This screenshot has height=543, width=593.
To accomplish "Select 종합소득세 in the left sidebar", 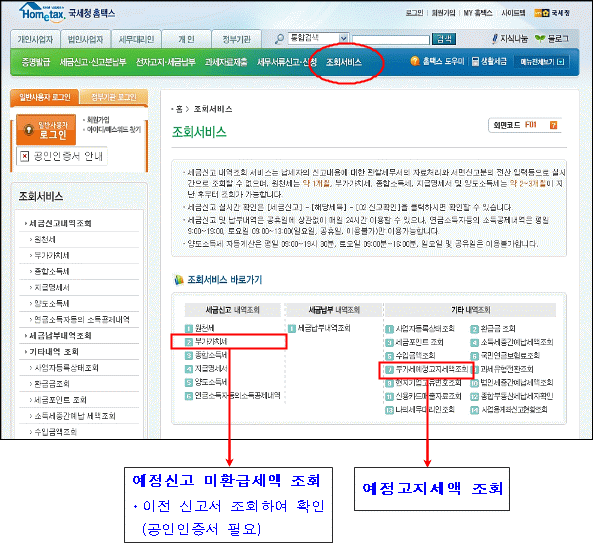I will [x=52, y=271].
